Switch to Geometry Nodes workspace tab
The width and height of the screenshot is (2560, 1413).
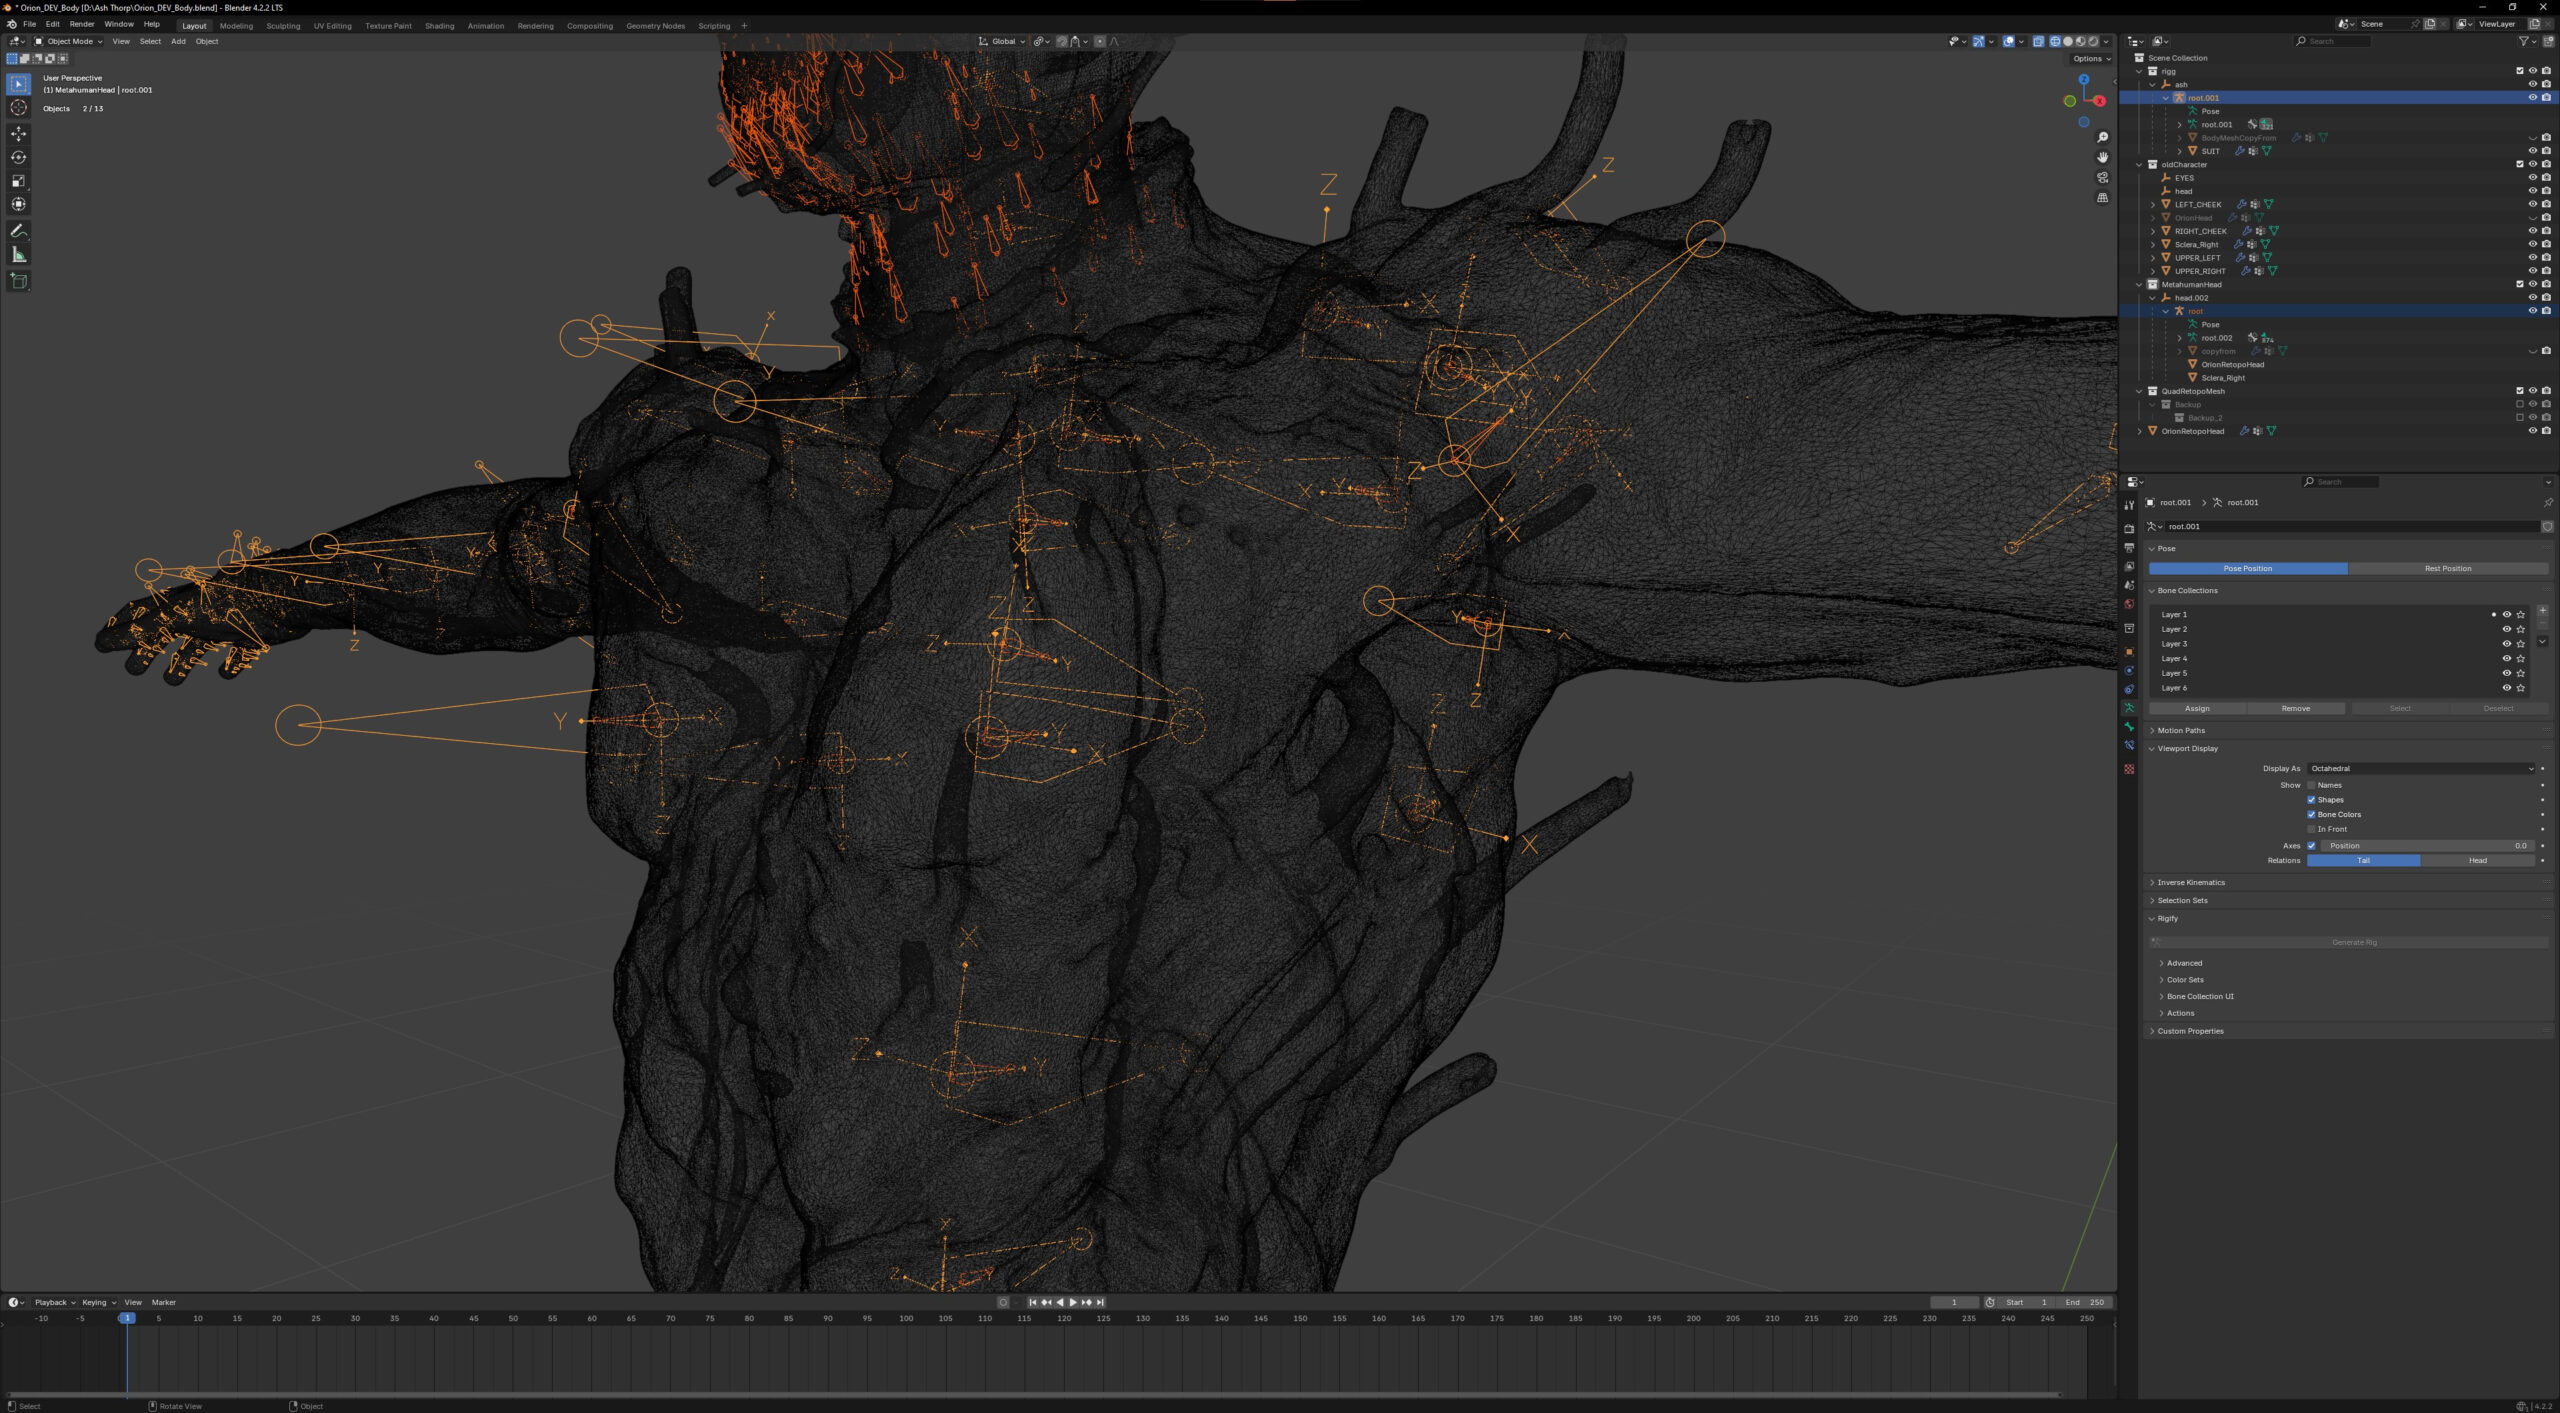pyautogui.click(x=655, y=26)
